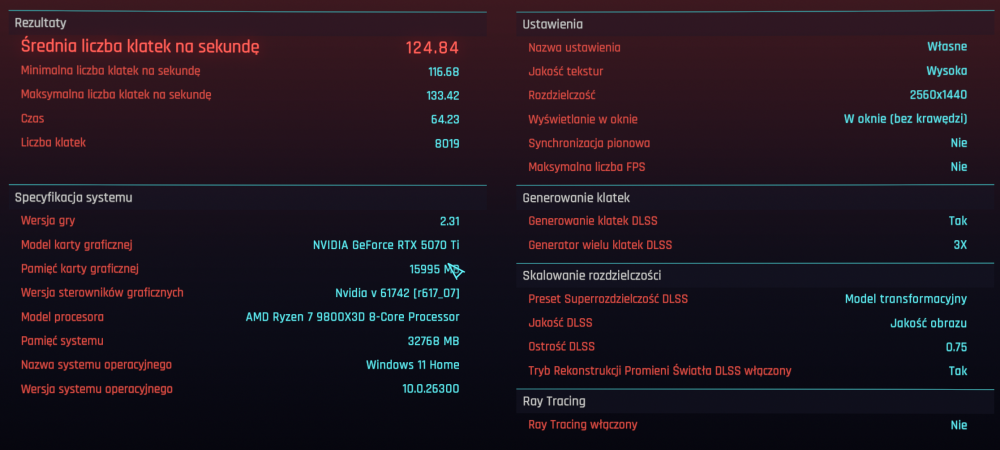Image resolution: width=1000 pixels, height=450 pixels.
Task: Select system memory value 32768 MB
Action: (434, 341)
